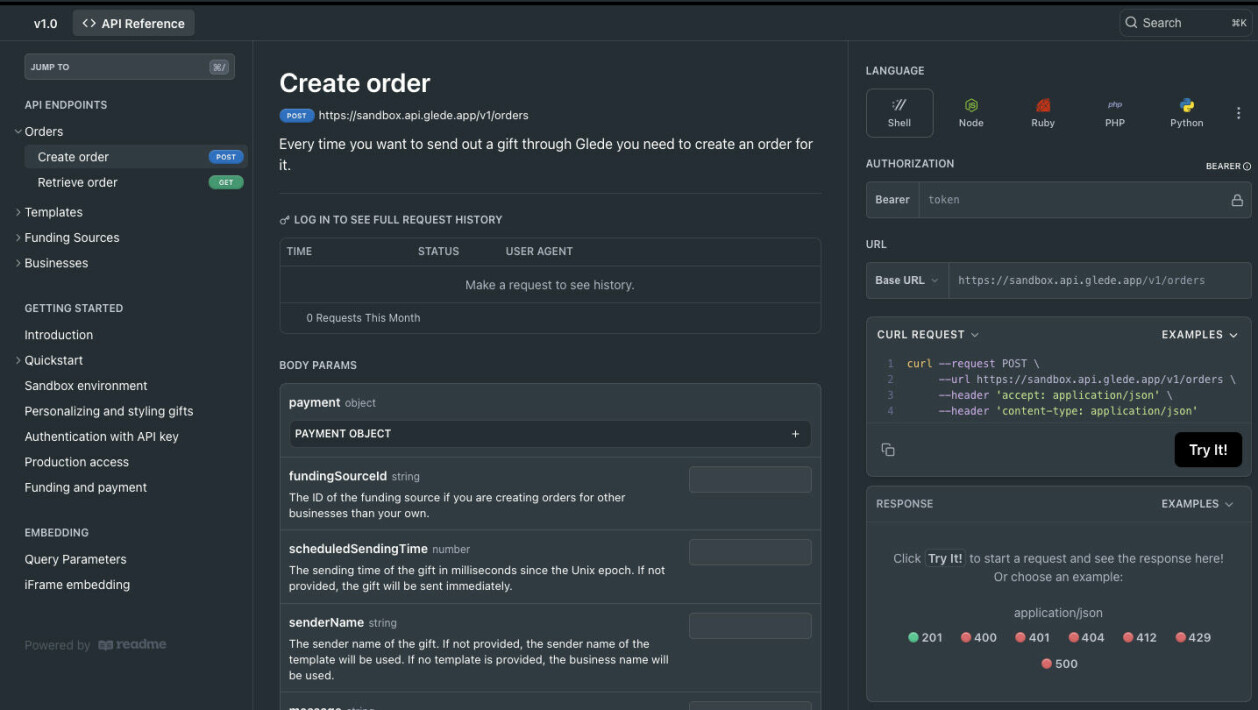Open the CURL REQUEST dropdown
Image resolution: width=1258 pixels, height=710 pixels.
(x=928, y=335)
